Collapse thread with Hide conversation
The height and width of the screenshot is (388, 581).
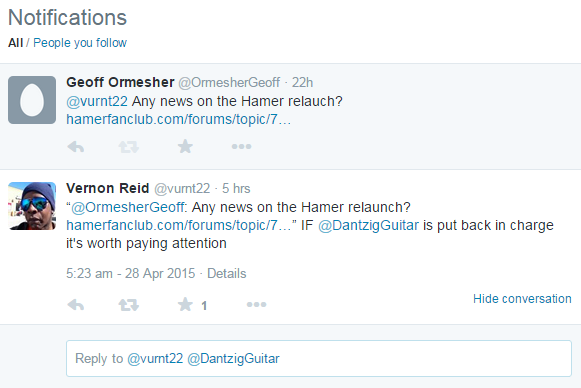522,299
